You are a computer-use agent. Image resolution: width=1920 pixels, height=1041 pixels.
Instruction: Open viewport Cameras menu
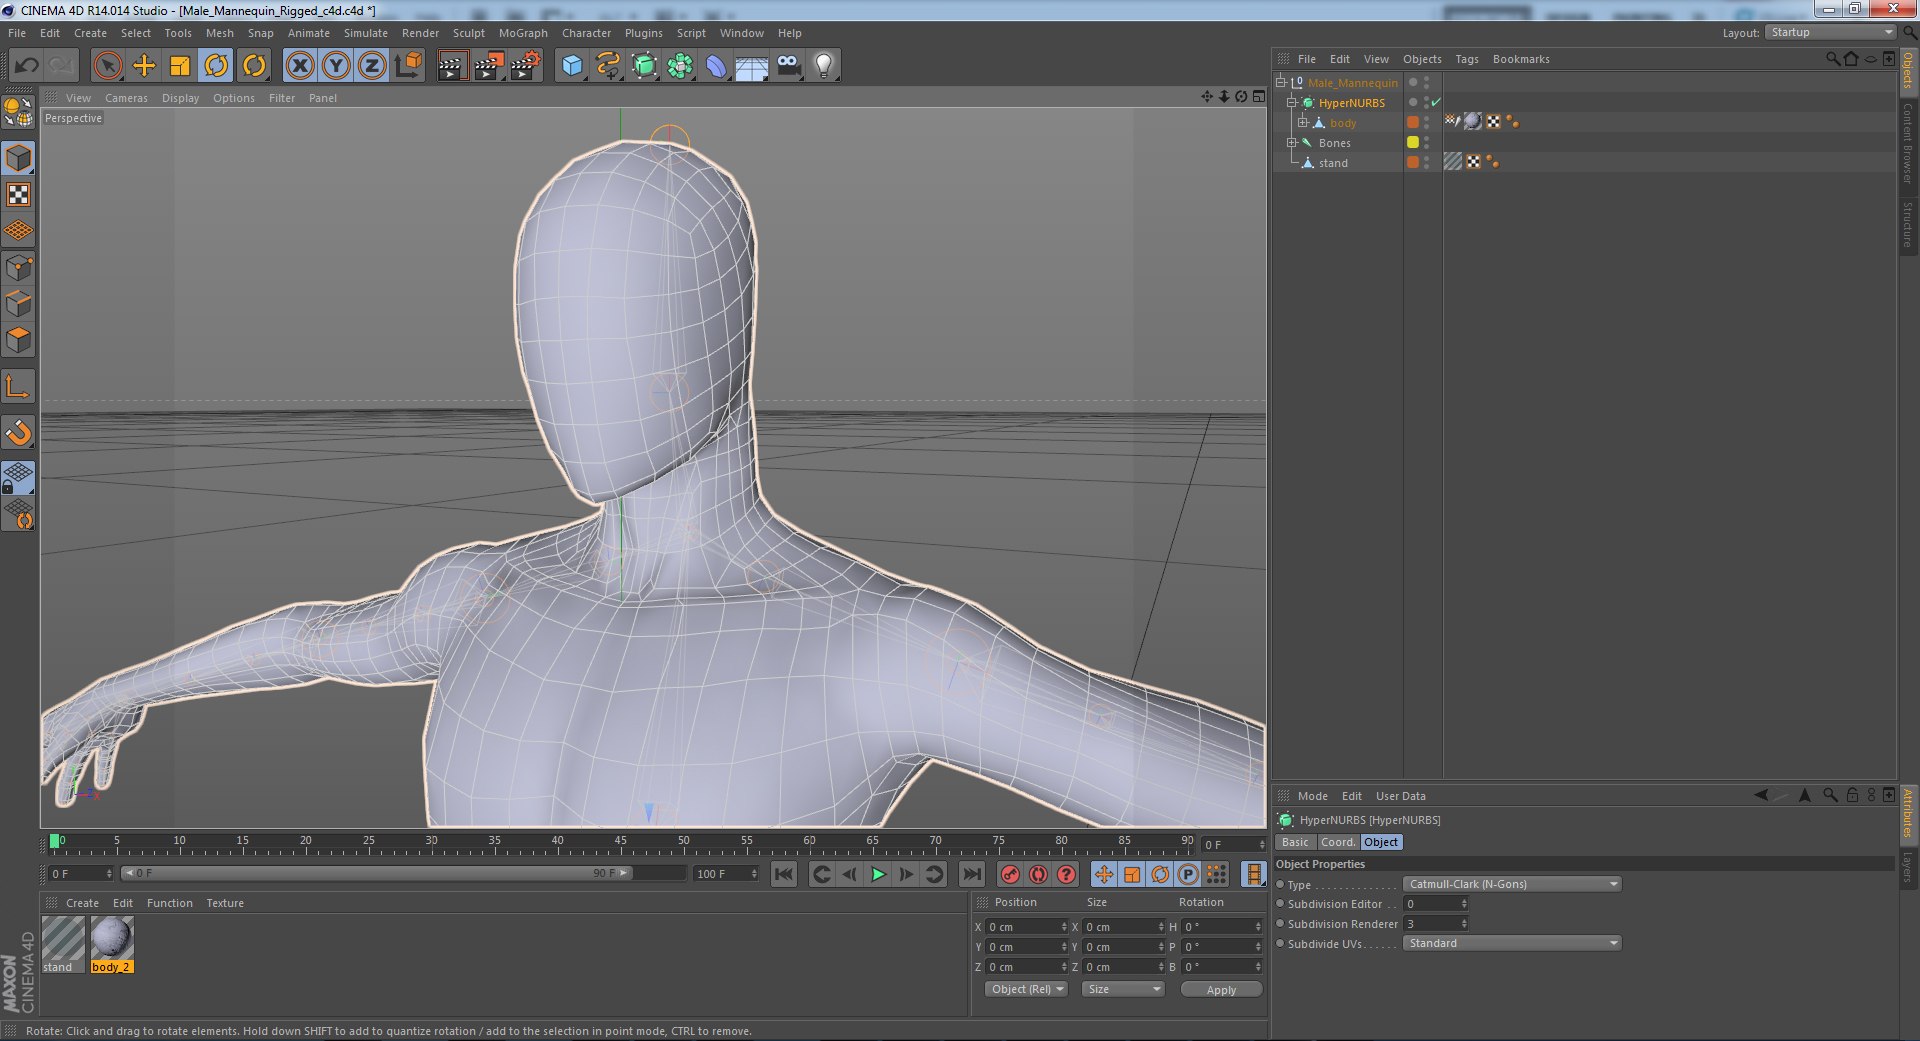pos(126,98)
